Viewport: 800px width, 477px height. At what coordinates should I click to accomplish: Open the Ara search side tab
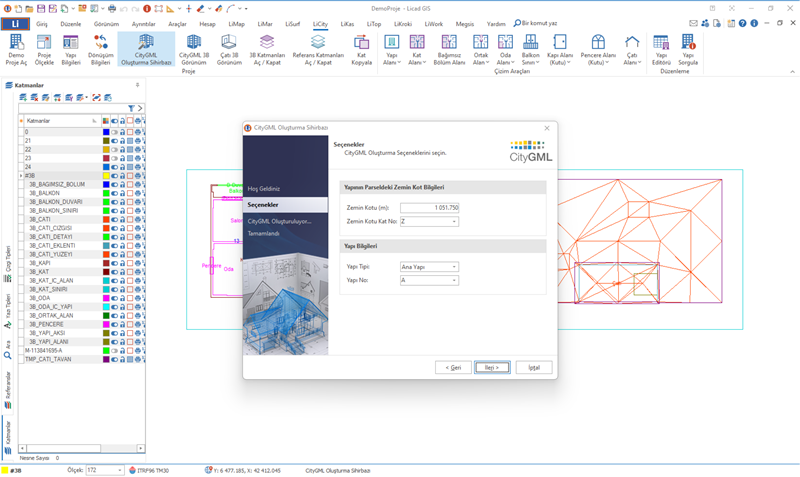pyautogui.click(x=8, y=350)
